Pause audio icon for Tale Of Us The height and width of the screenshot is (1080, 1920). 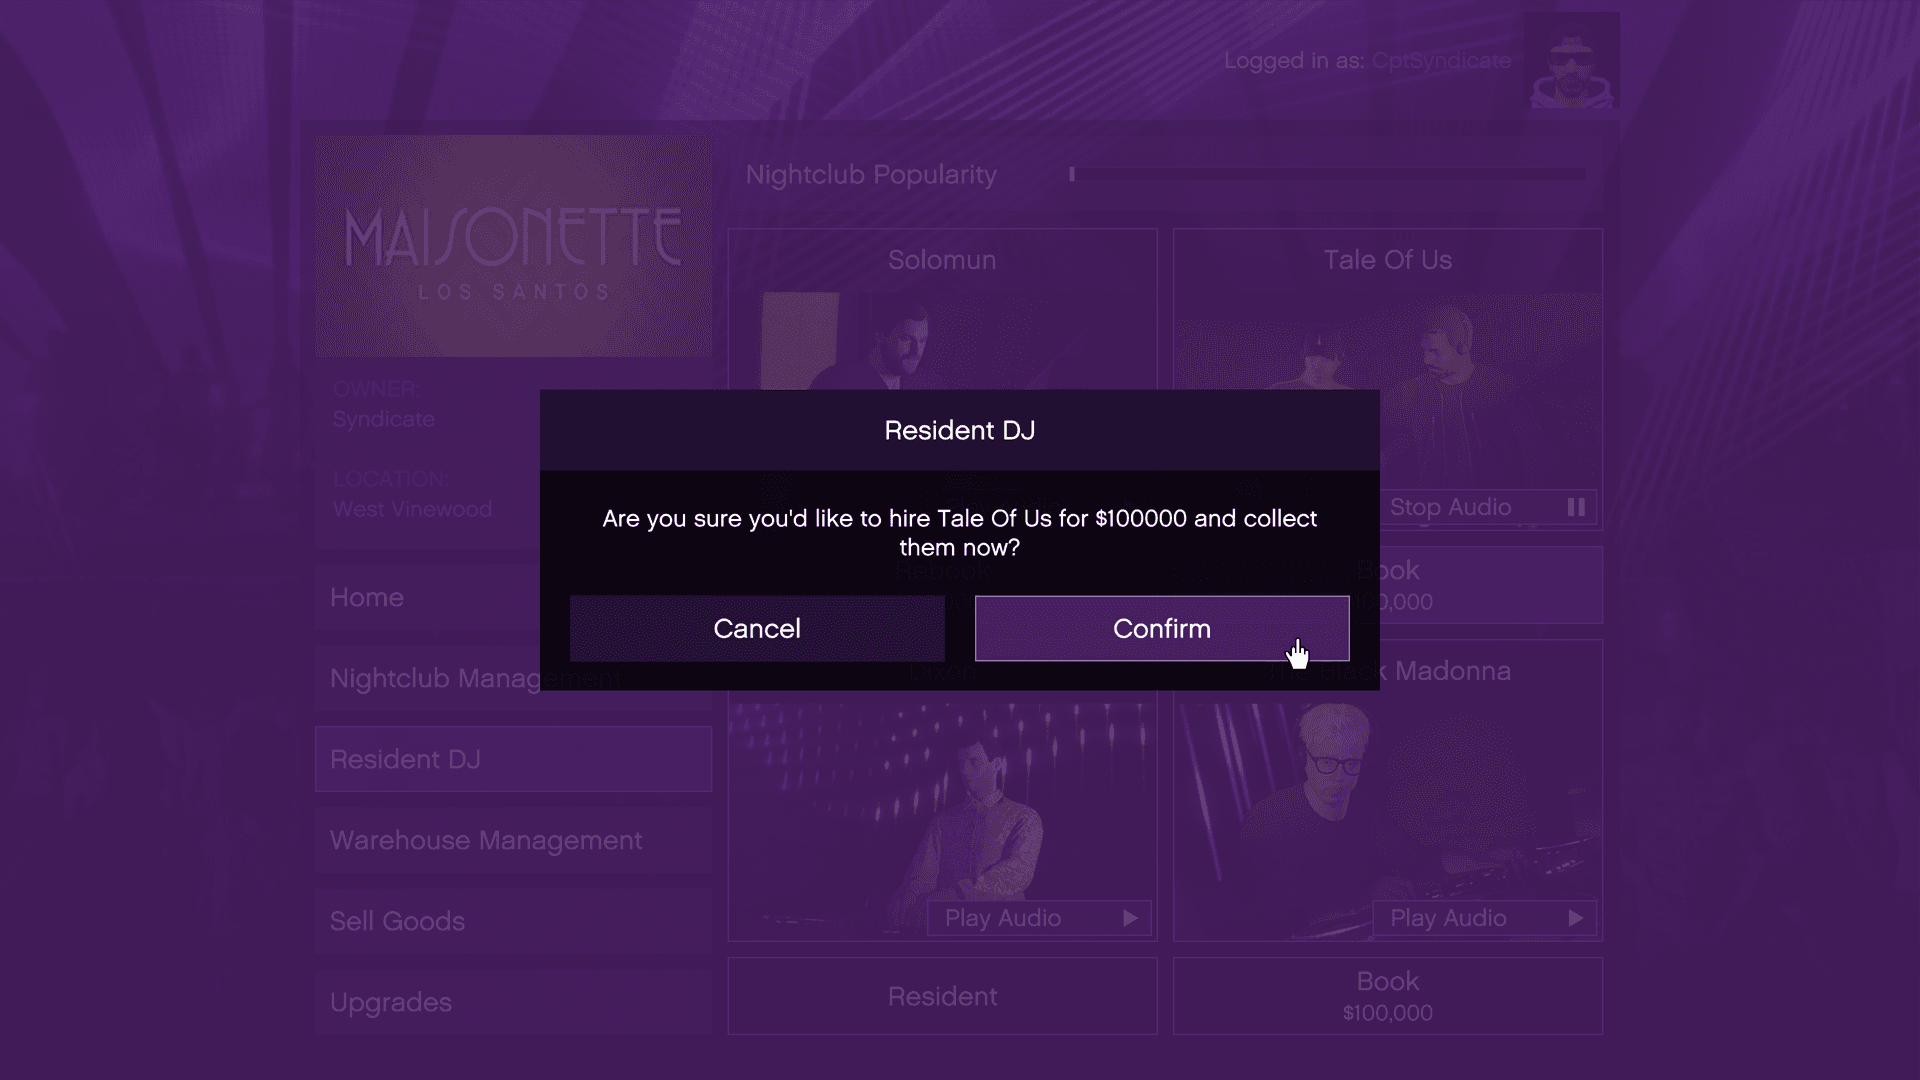[1576, 507]
